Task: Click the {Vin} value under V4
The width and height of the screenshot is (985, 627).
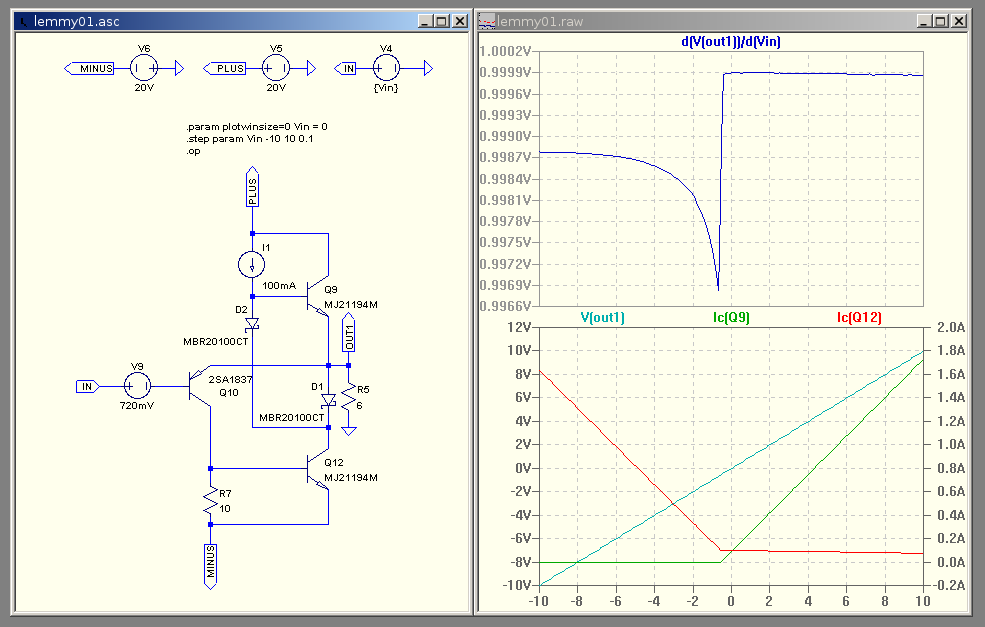Action: click(386, 88)
